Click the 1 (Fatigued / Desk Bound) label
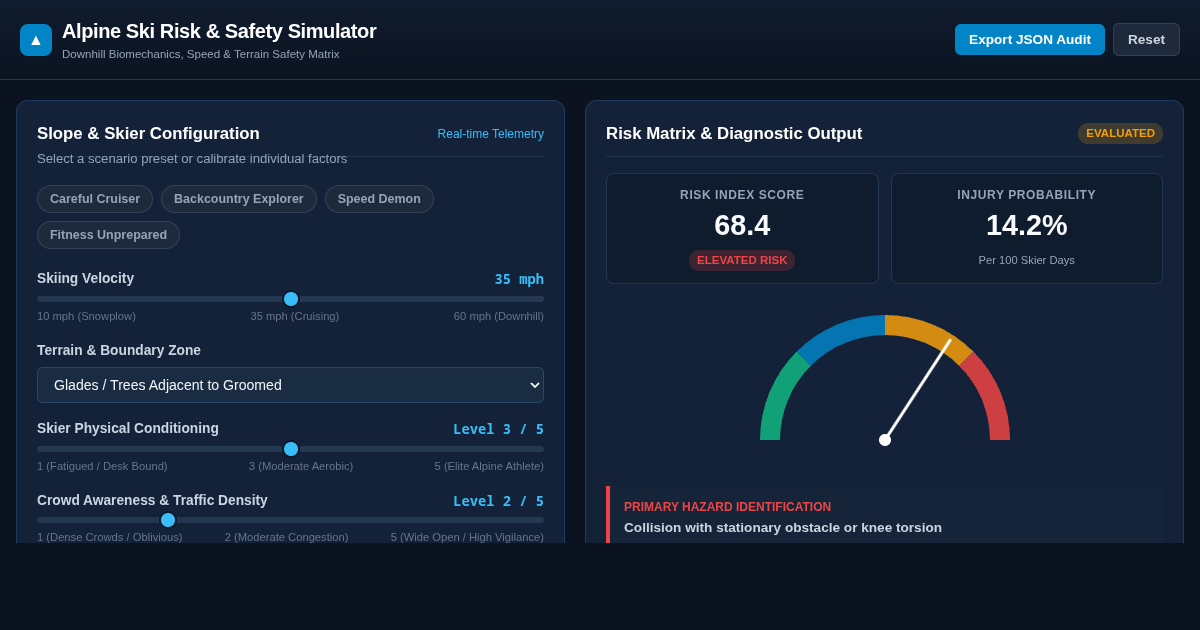The width and height of the screenshot is (1200, 630). [102, 466]
